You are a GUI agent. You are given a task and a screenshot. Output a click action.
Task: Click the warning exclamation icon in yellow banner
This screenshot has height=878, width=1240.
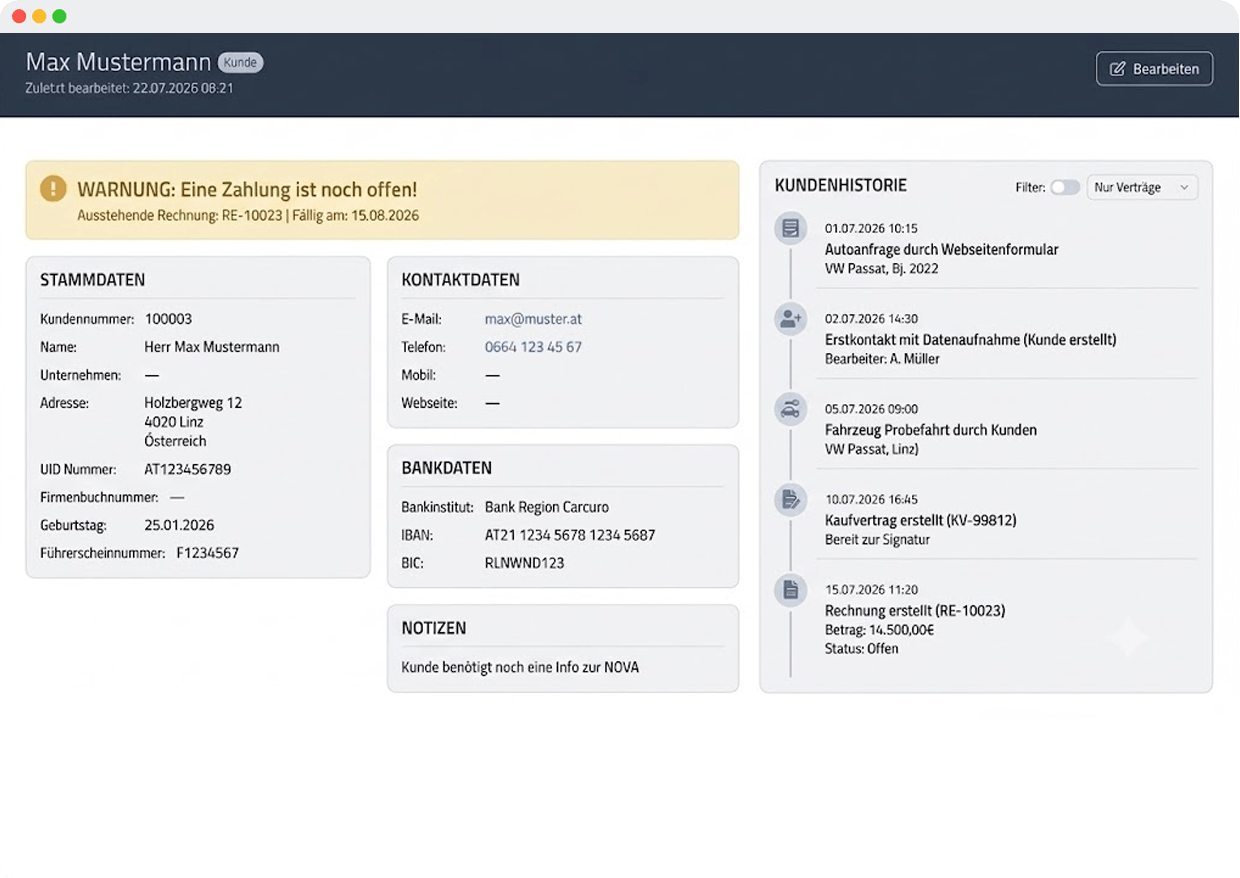pyautogui.click(x=53, y=188)
